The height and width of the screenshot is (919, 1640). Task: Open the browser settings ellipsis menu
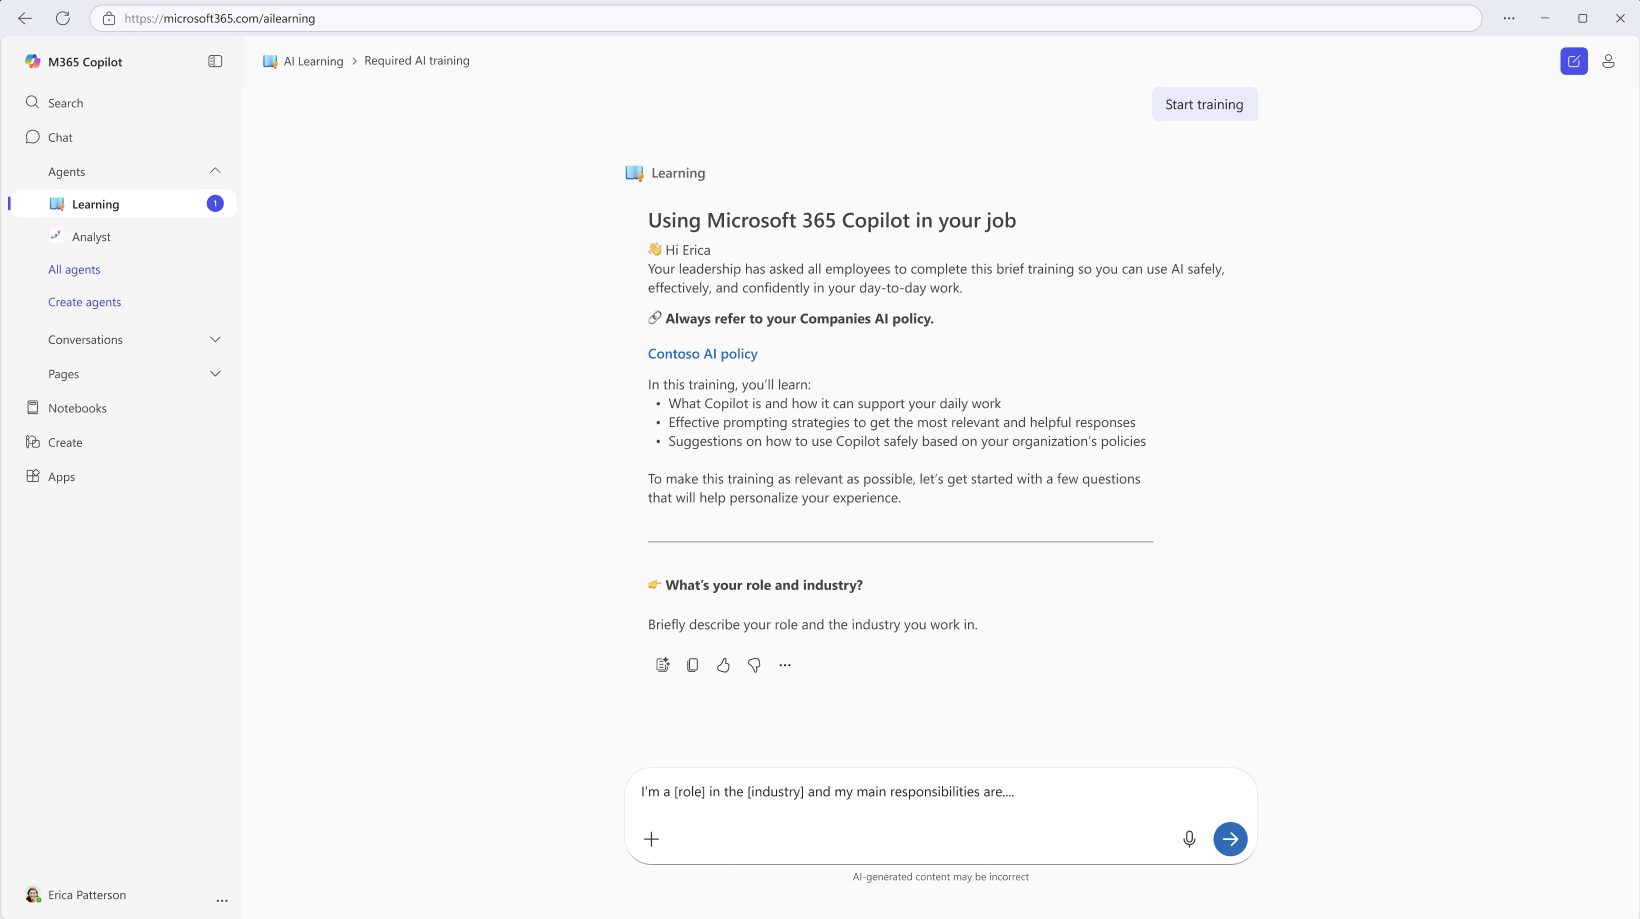pyautogui.click(x=1509, y=18)
